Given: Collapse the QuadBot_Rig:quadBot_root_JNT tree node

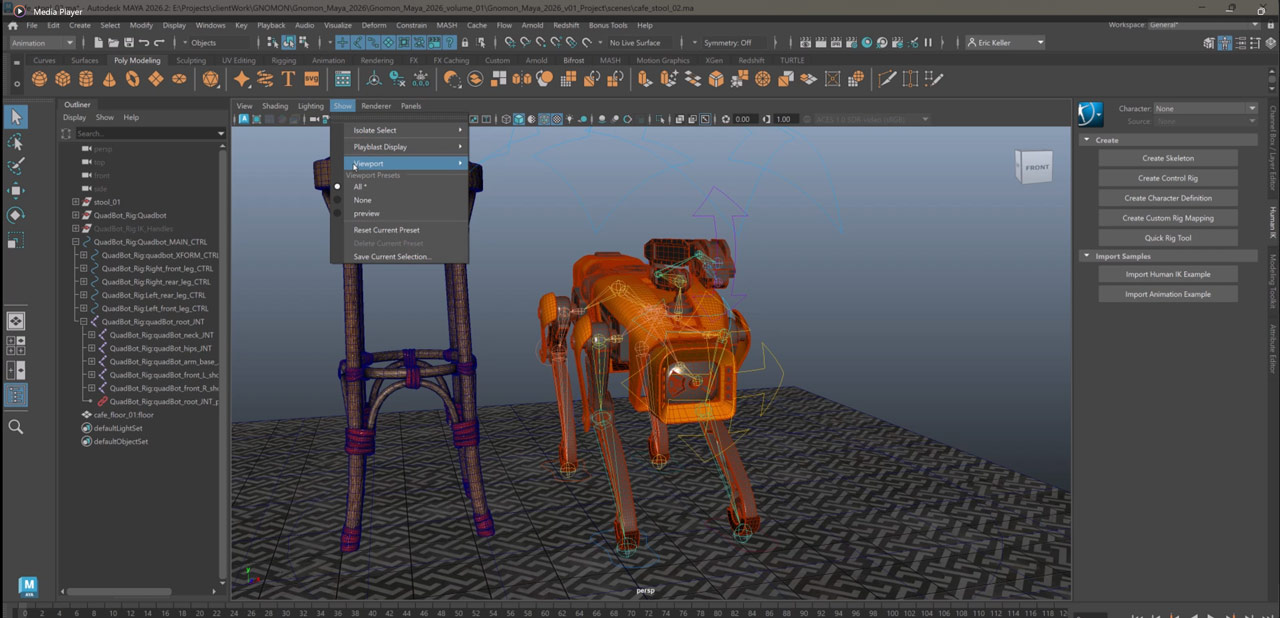Looking at the screenshot, I should coord(83,322).
